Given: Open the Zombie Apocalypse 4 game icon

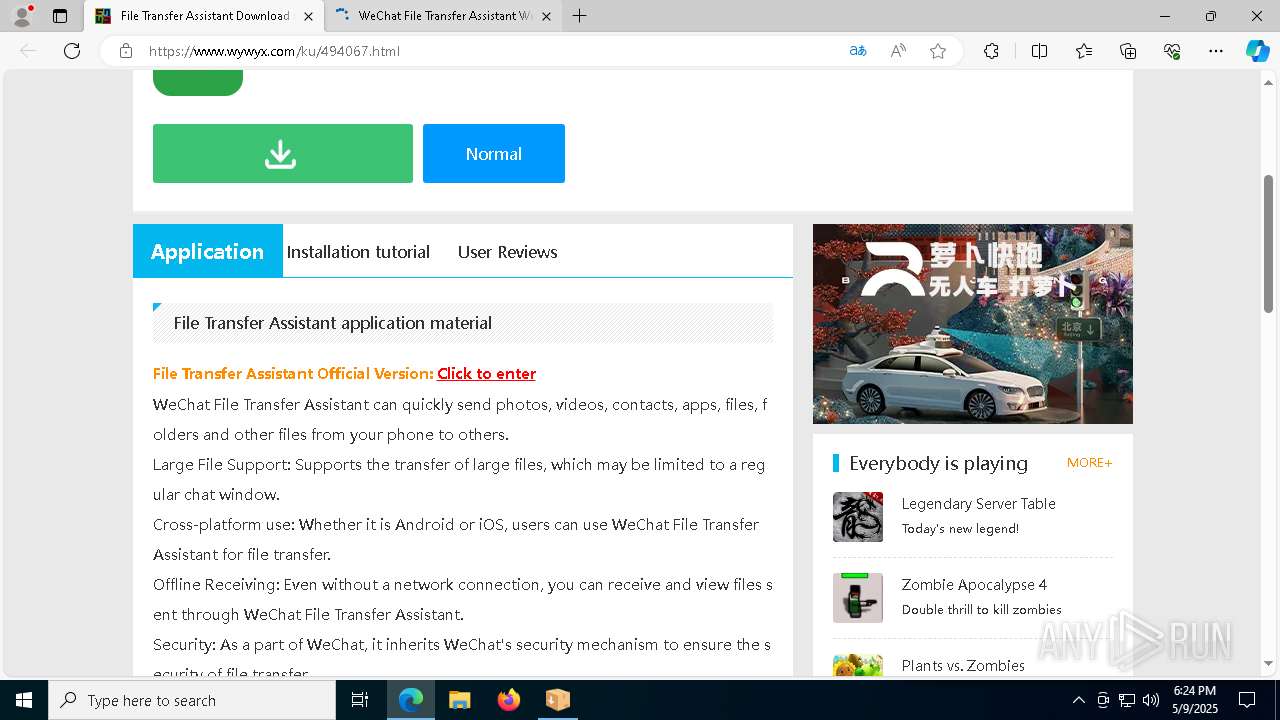Looking at the screenshot, I should [x=858, y=598].
